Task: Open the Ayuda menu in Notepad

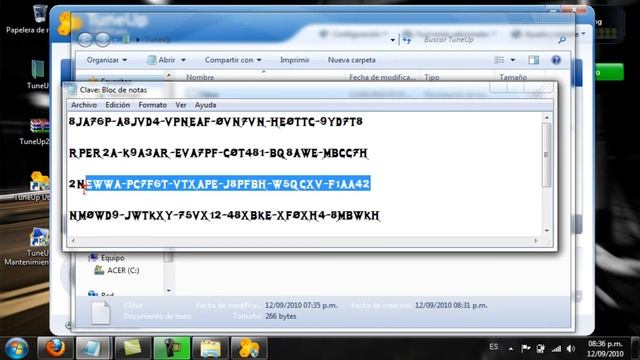Action: (x=205, y=105)
